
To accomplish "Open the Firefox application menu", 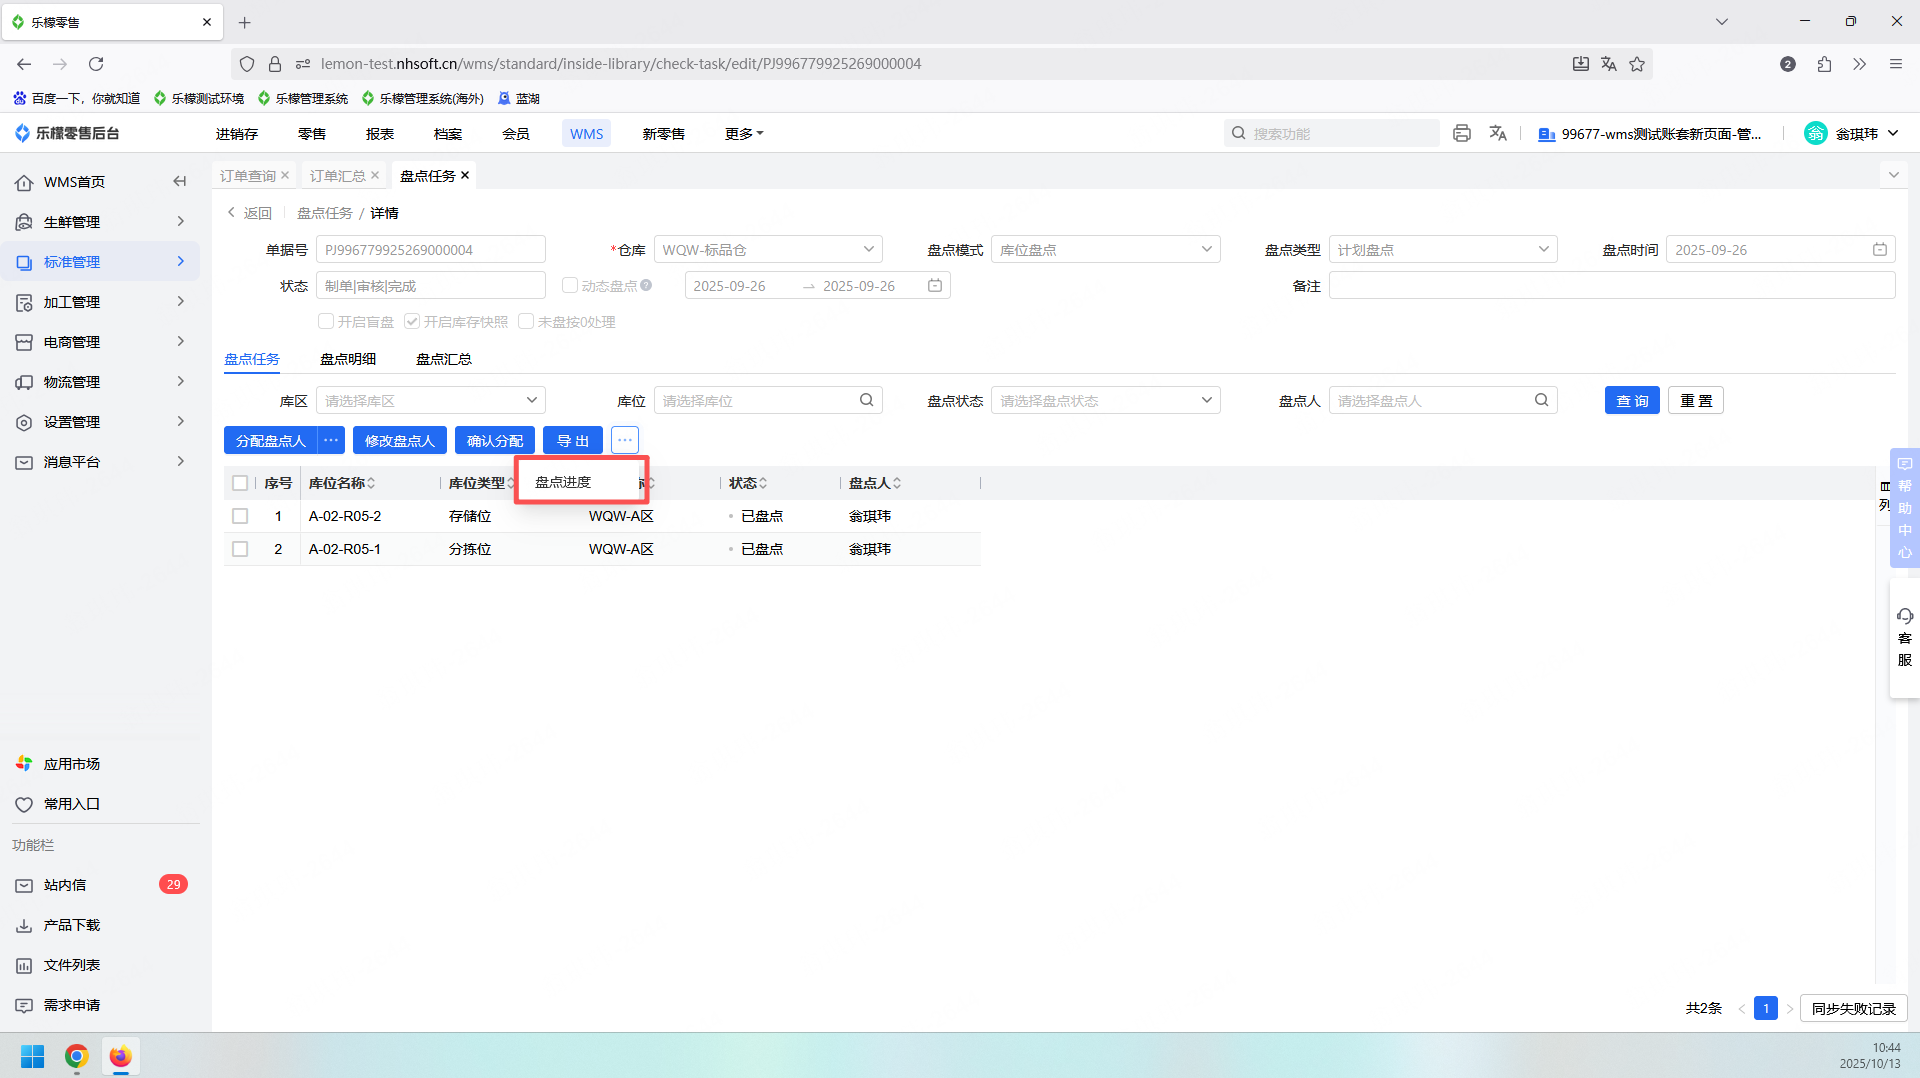I will click(x=1896, y=64).
